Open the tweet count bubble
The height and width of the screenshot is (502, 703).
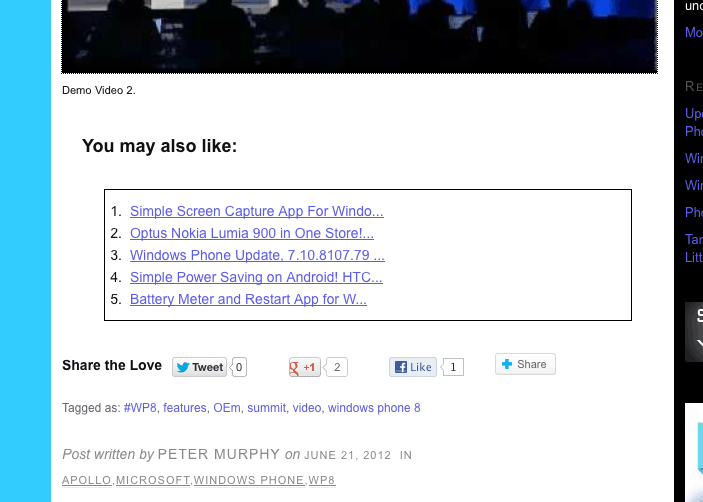coord(239,367)
